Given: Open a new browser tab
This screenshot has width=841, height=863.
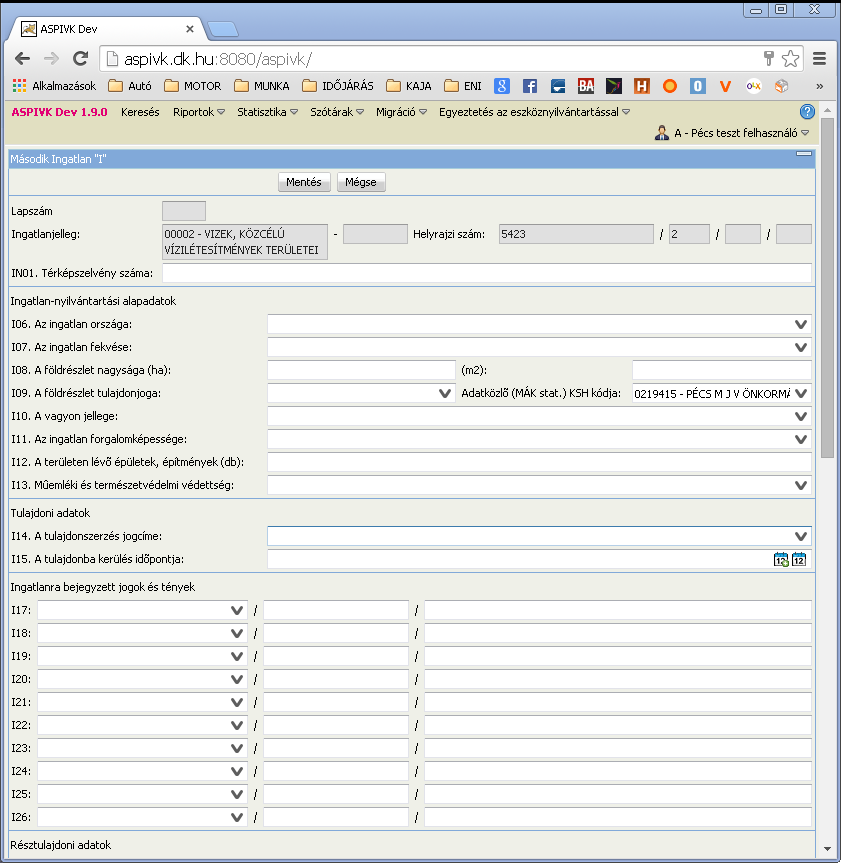Looking at the screenshot, I should click(223, 29).
